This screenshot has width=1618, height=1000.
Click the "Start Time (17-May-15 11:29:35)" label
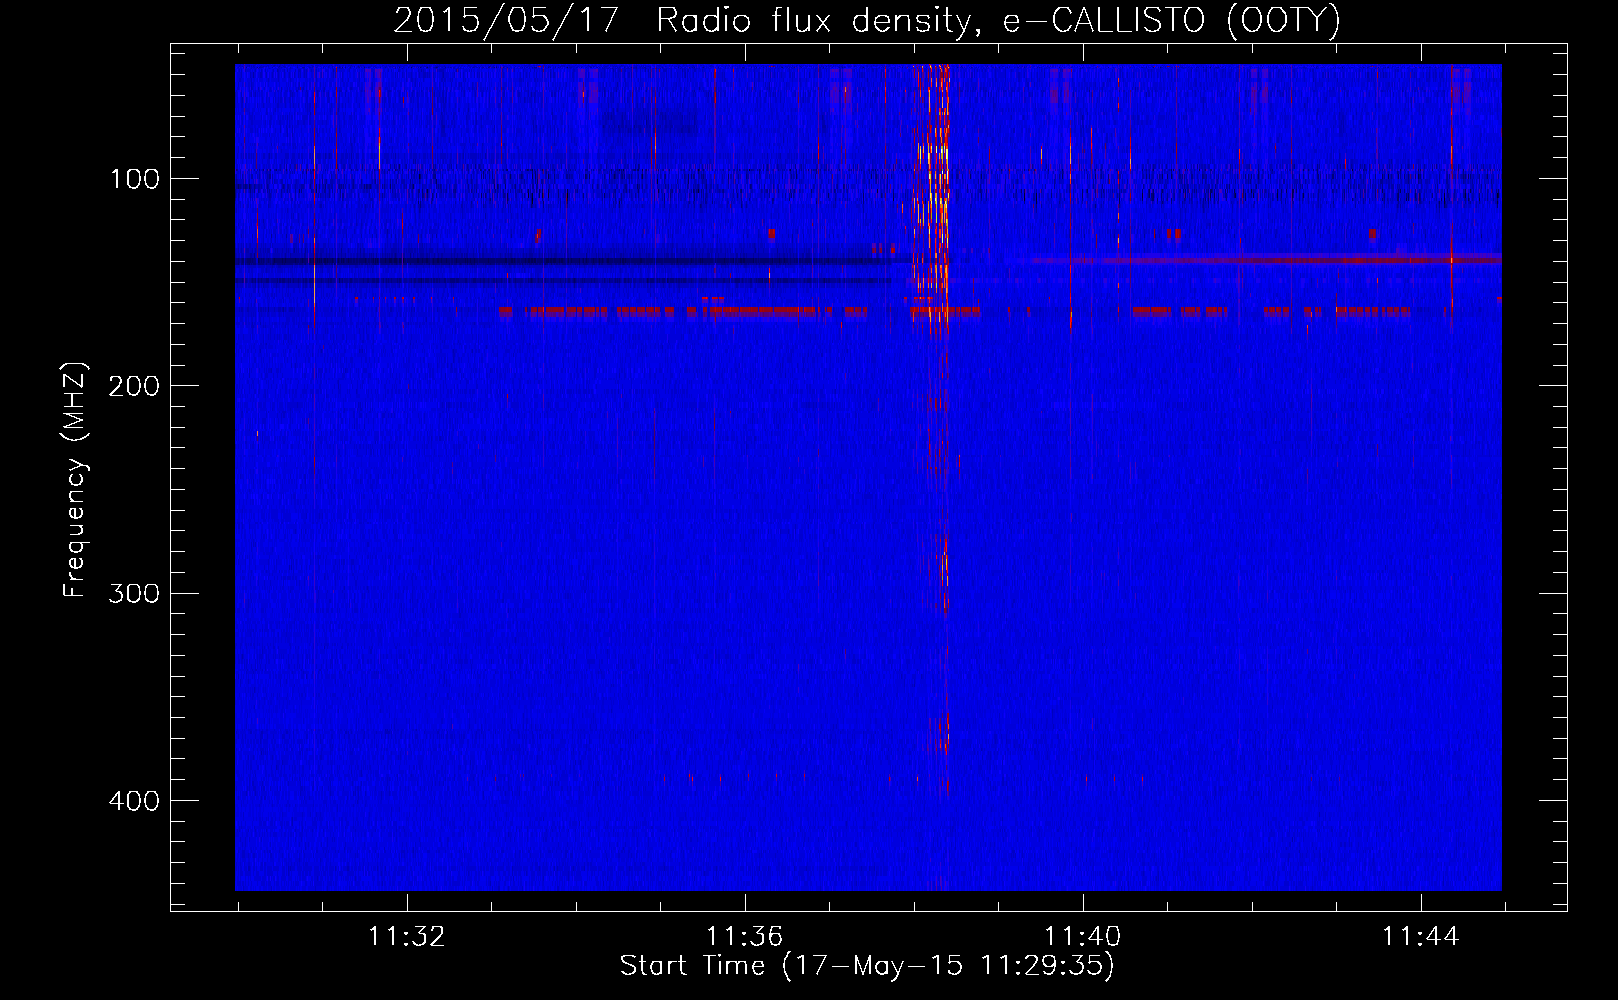[867, 966]
